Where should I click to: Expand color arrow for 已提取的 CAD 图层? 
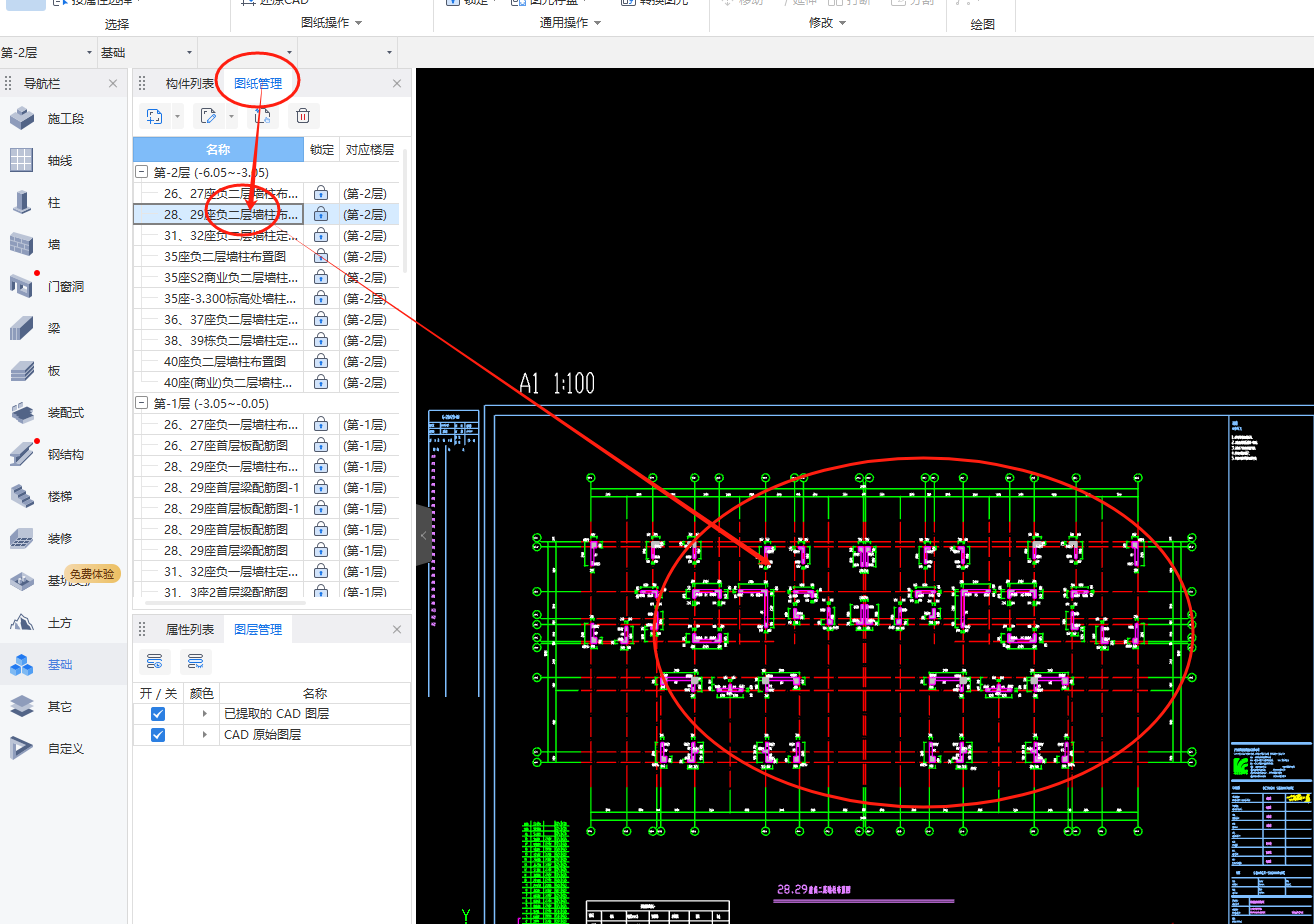coord(204,714)
